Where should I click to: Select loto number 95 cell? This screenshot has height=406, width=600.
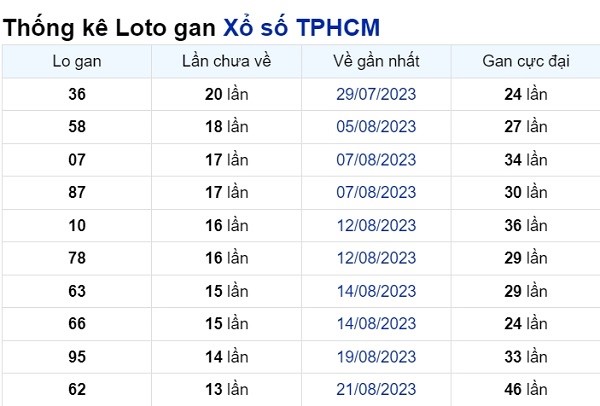point(77,356)
